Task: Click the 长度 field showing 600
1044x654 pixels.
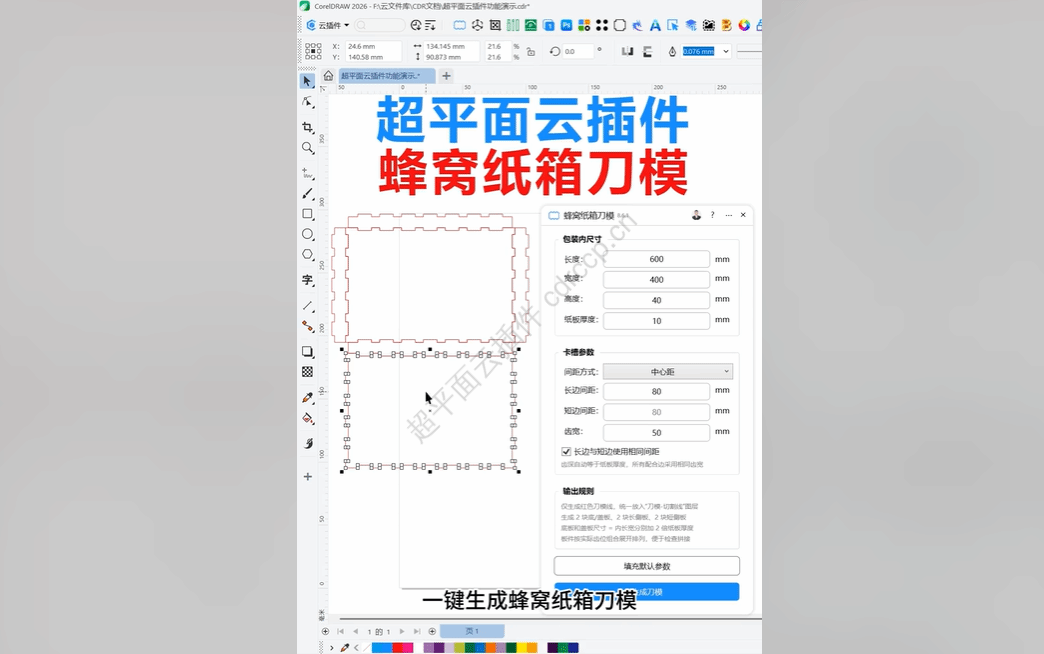Action: [656, 259]
